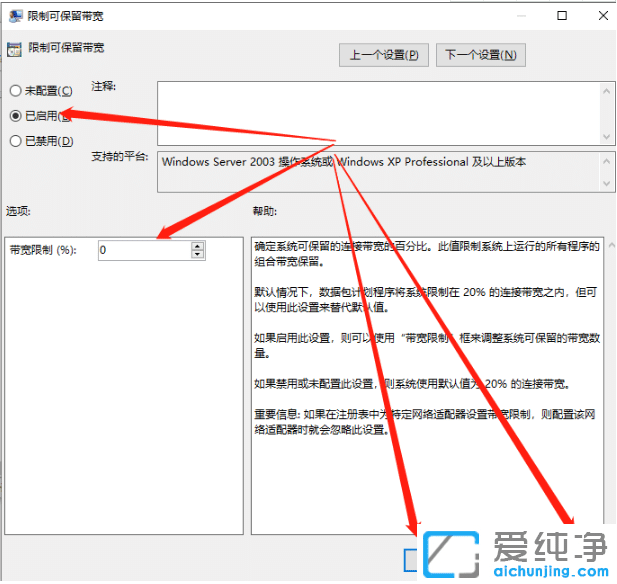This screenshot has width=617, height=584.
Task: Click the 支持的平台 text box
Action: tap(380, 172)
